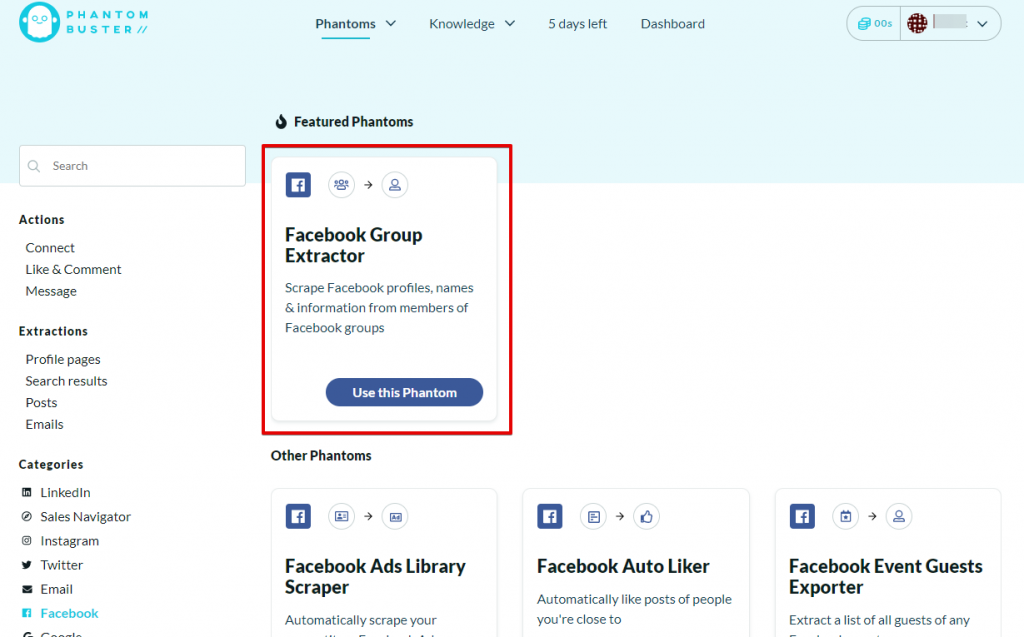Click the search magnifier icon
Screen dimensions: 1024x637
pyautogui.click(x=34, y=166)
